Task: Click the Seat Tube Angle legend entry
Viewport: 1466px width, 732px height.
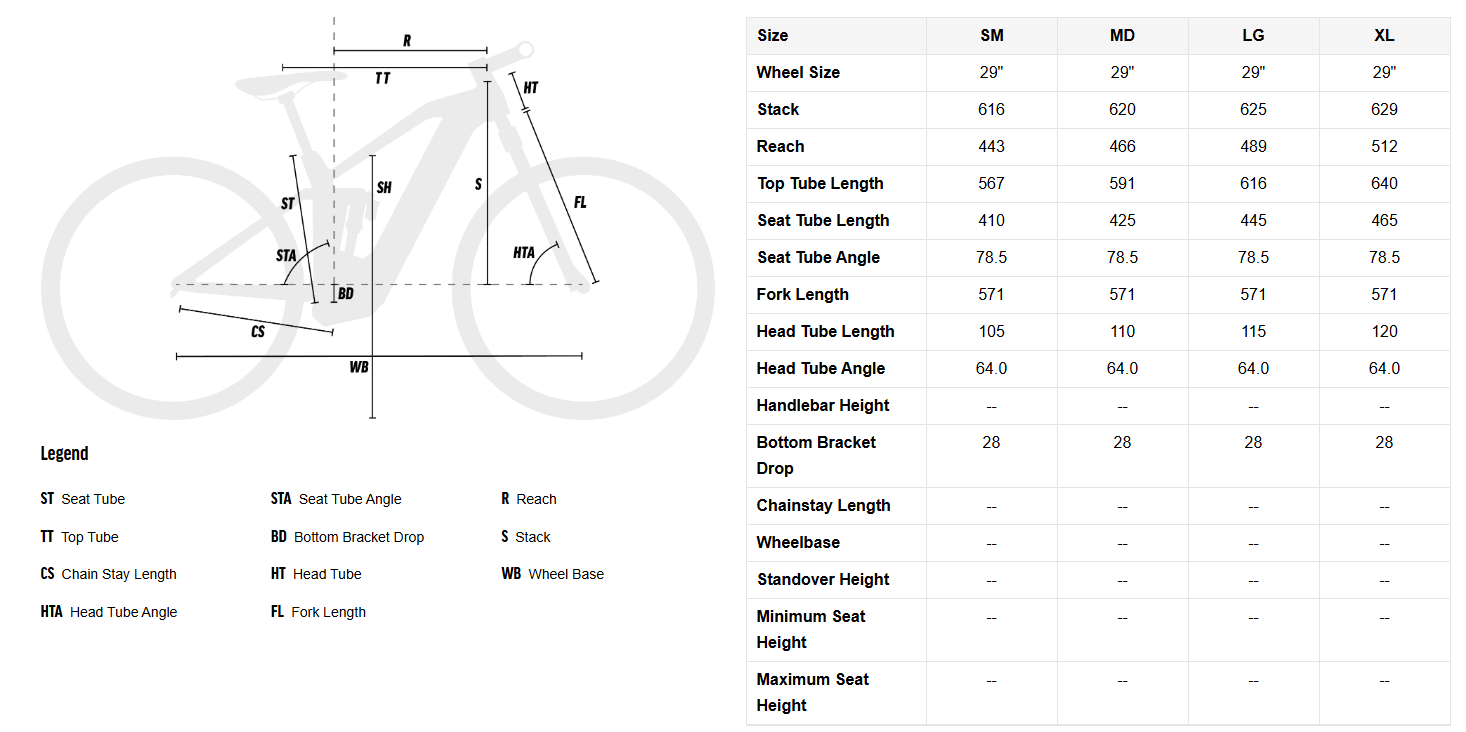Action: pyautogui.click(x=336, y=499)
